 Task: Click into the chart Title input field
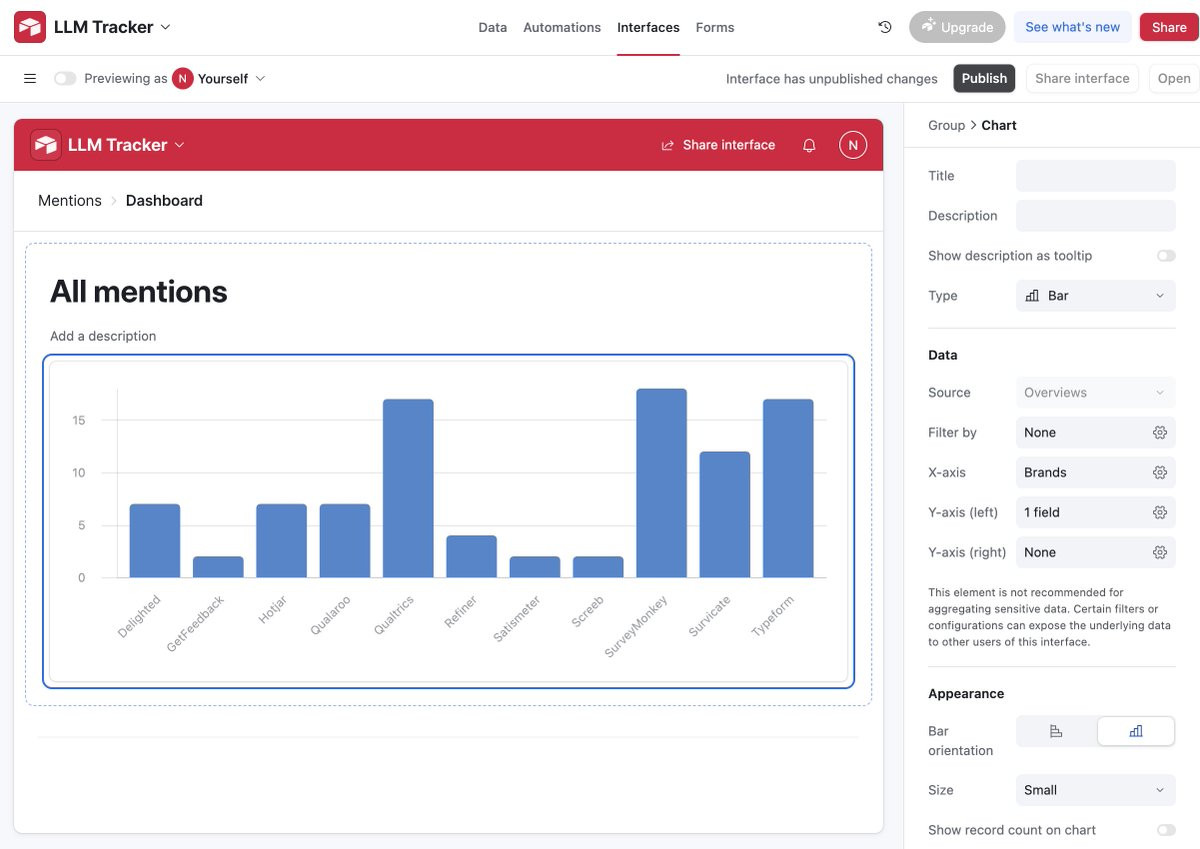(1096, 176)
